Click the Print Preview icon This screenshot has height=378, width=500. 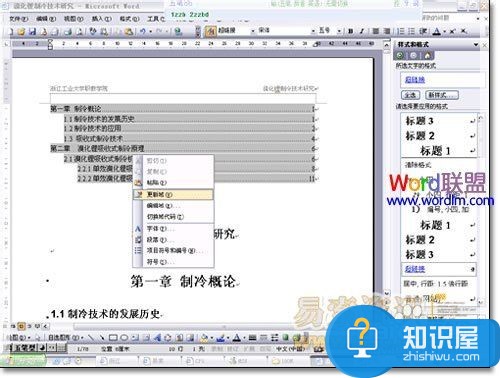(80, 32)
